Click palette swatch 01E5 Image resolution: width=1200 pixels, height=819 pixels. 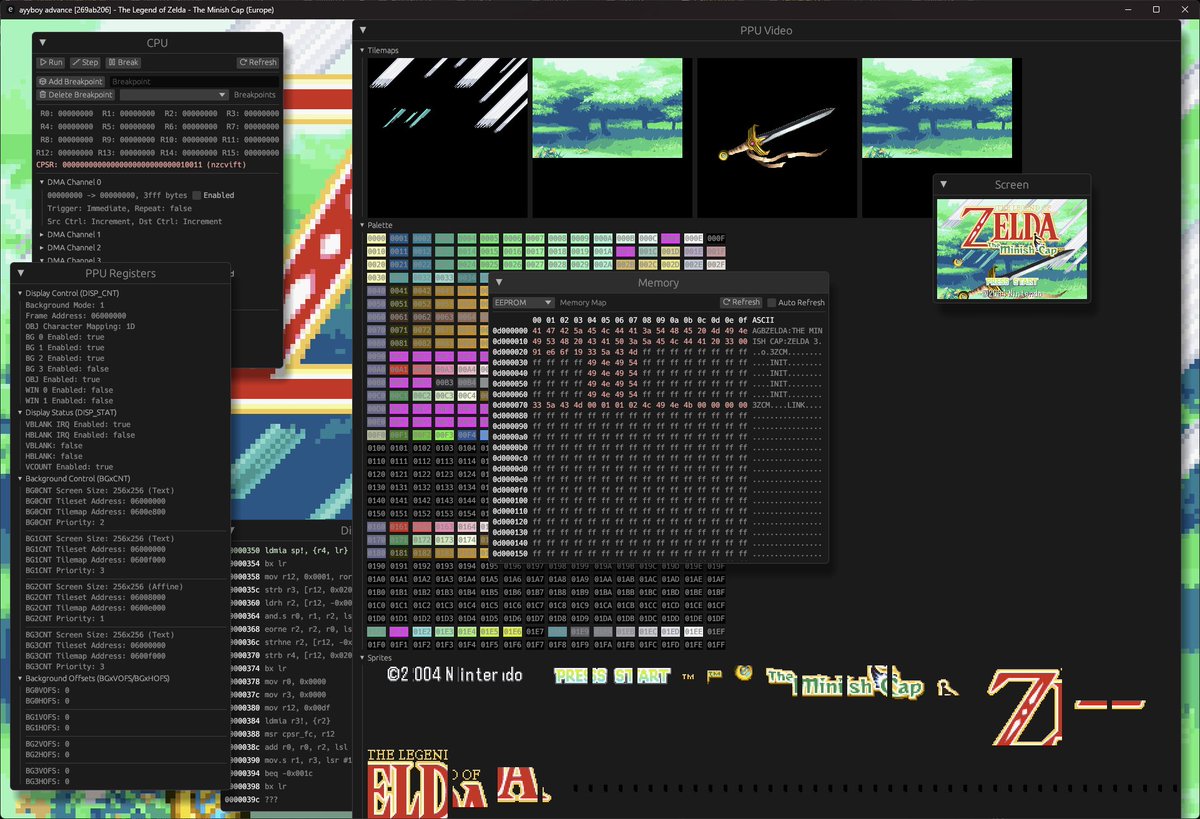(x=489, y=631)
